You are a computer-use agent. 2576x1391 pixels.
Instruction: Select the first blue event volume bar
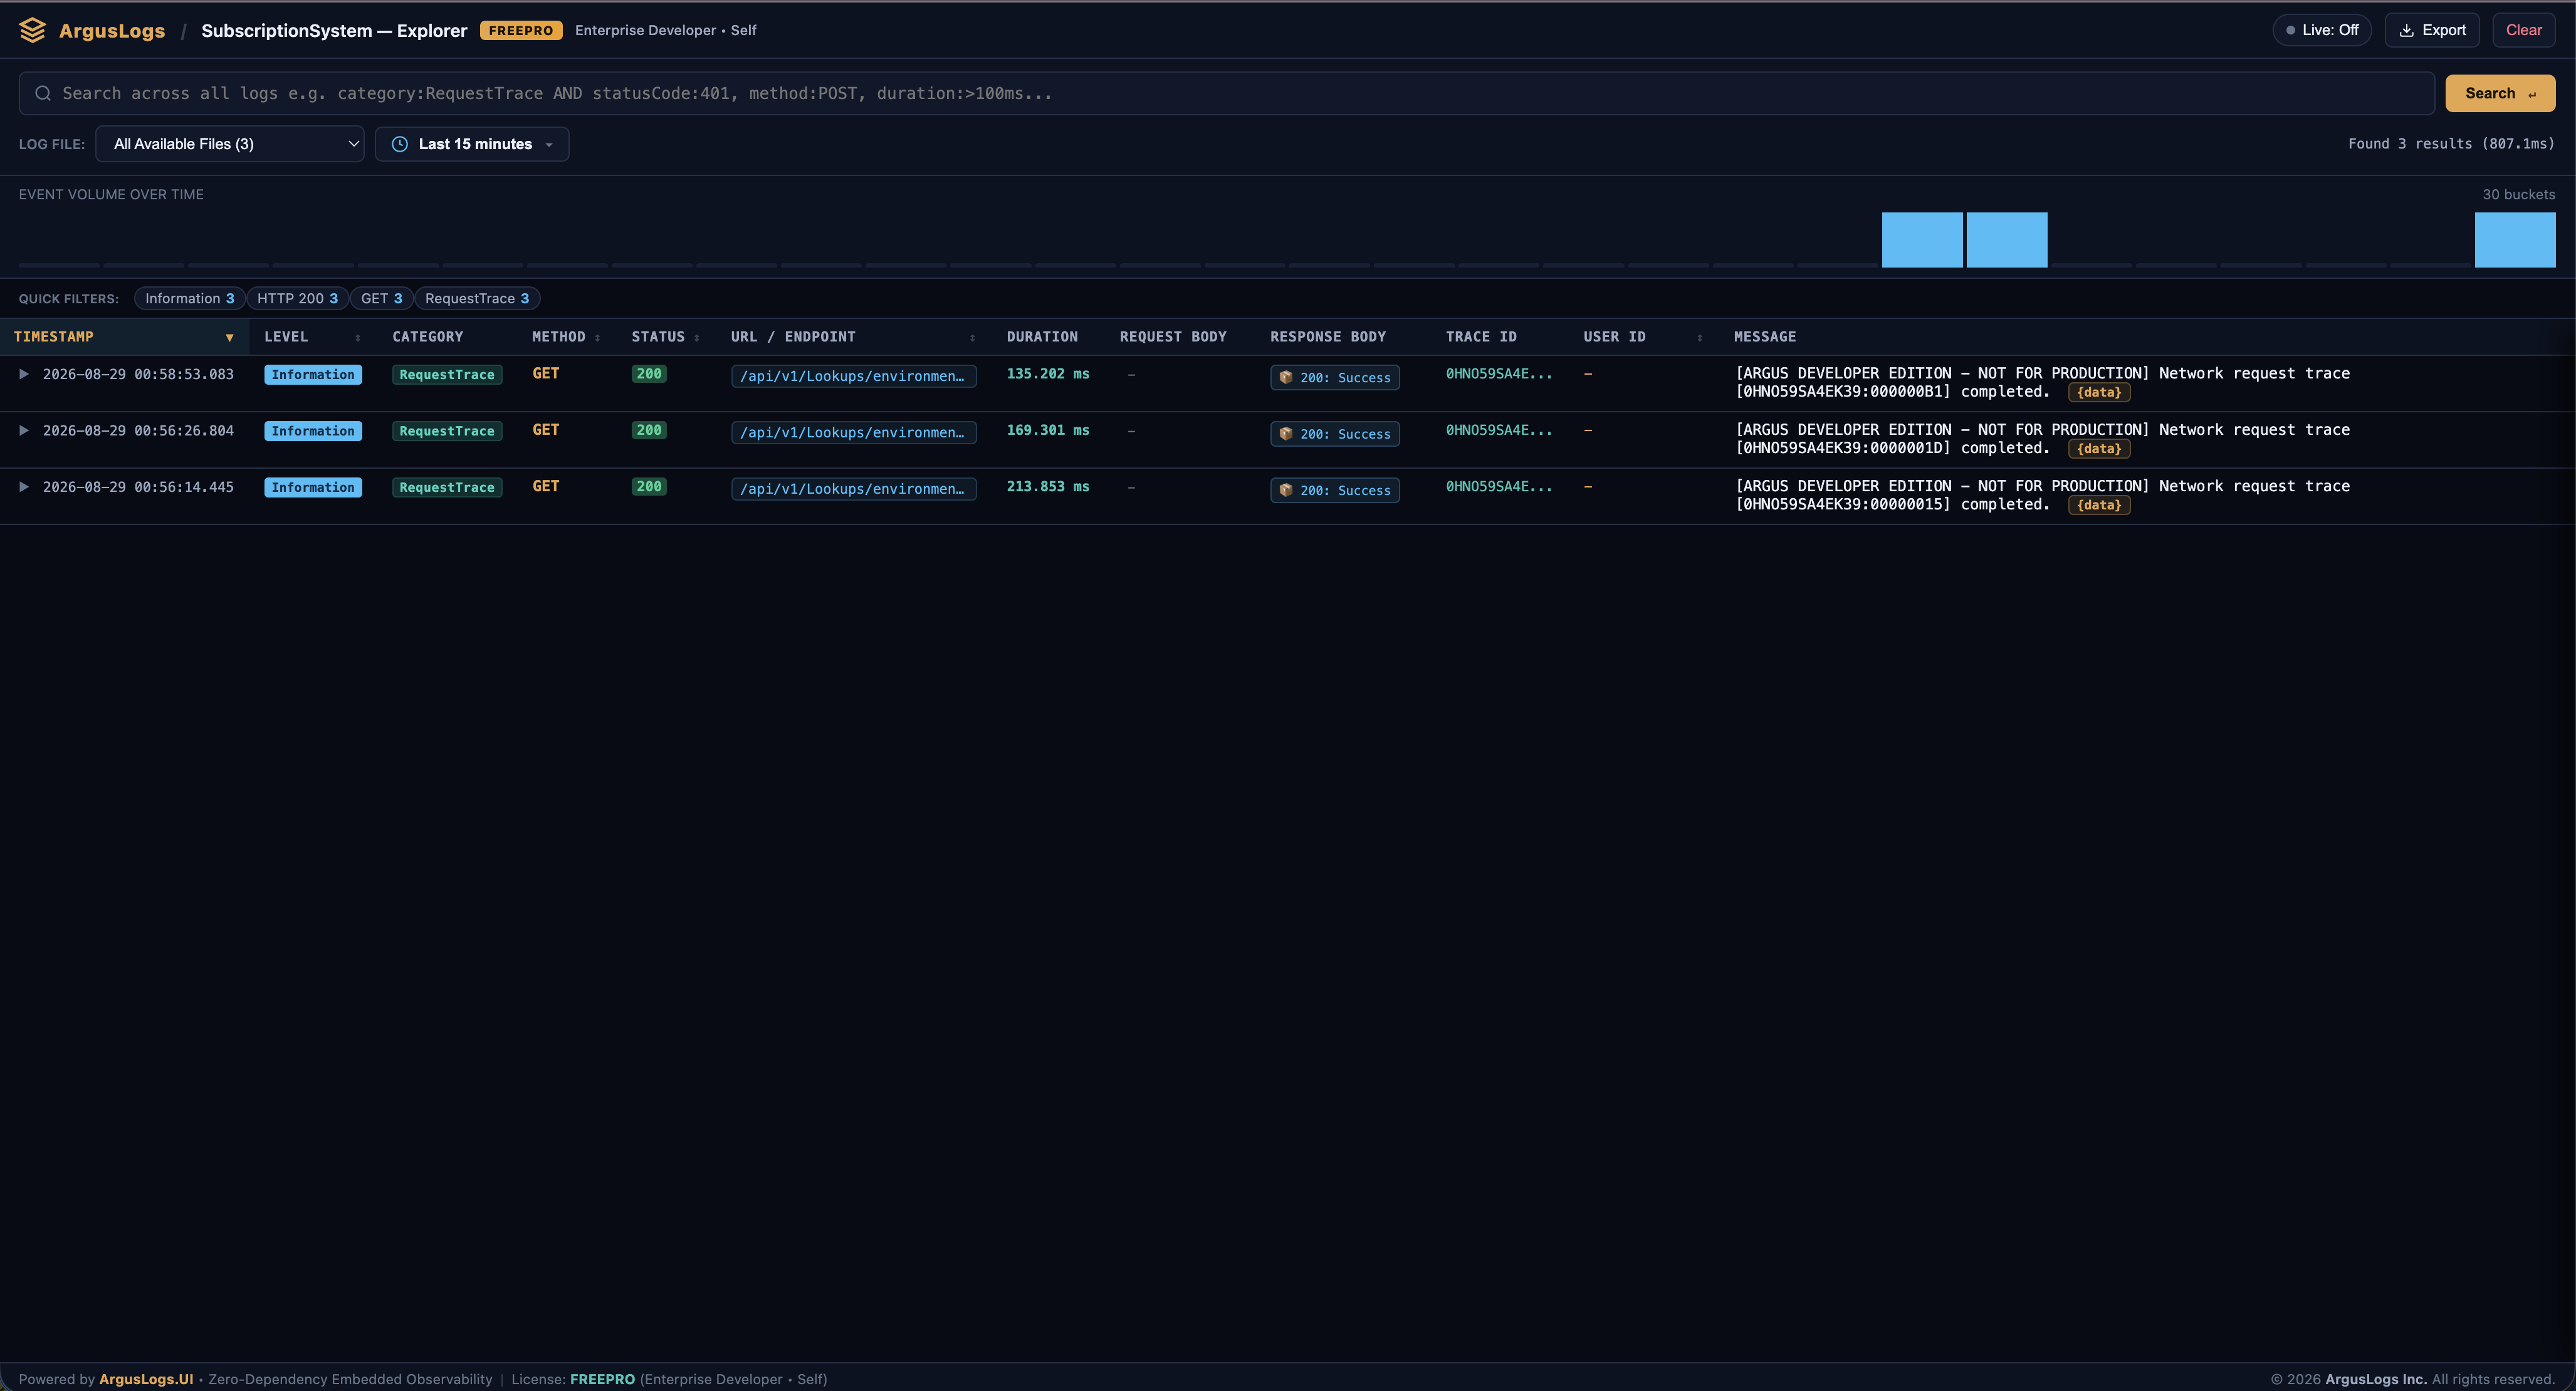coord(1922,240)
